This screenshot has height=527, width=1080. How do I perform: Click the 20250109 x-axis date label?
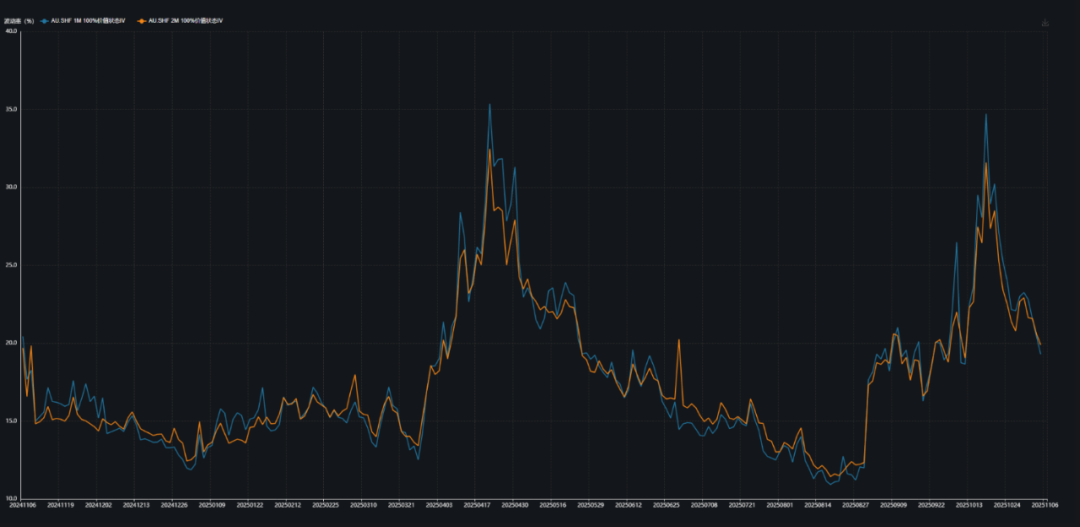(212, 506)
